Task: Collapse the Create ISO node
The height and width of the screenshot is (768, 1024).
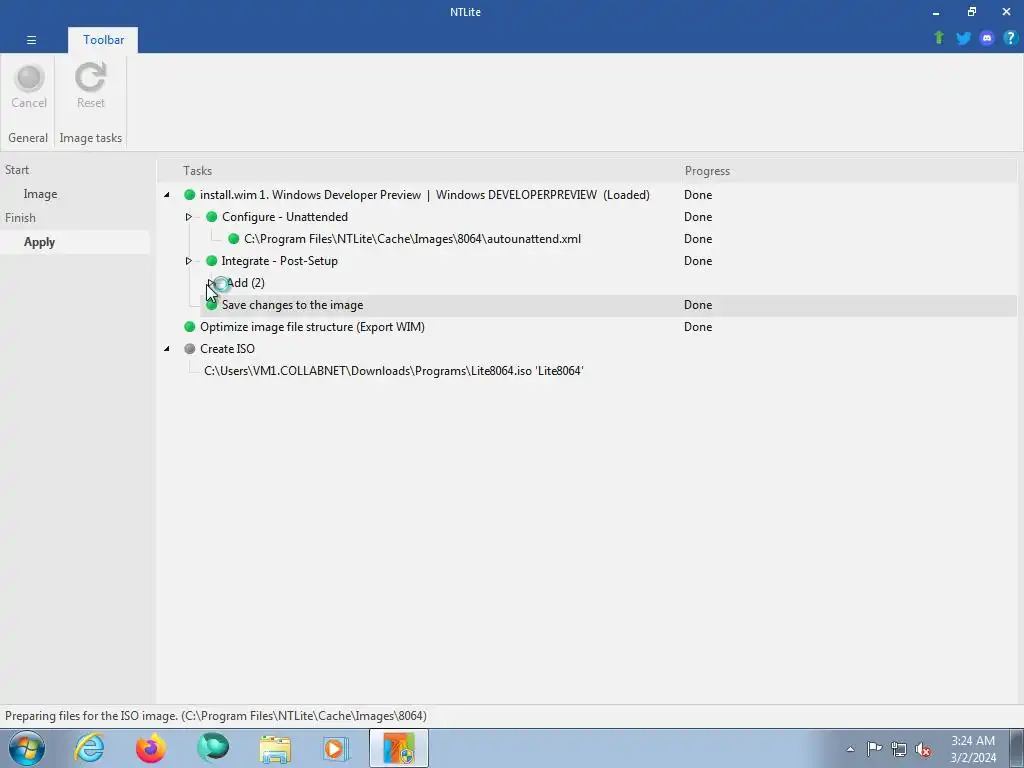Action: pyautogui.click(x=167, y=349)
